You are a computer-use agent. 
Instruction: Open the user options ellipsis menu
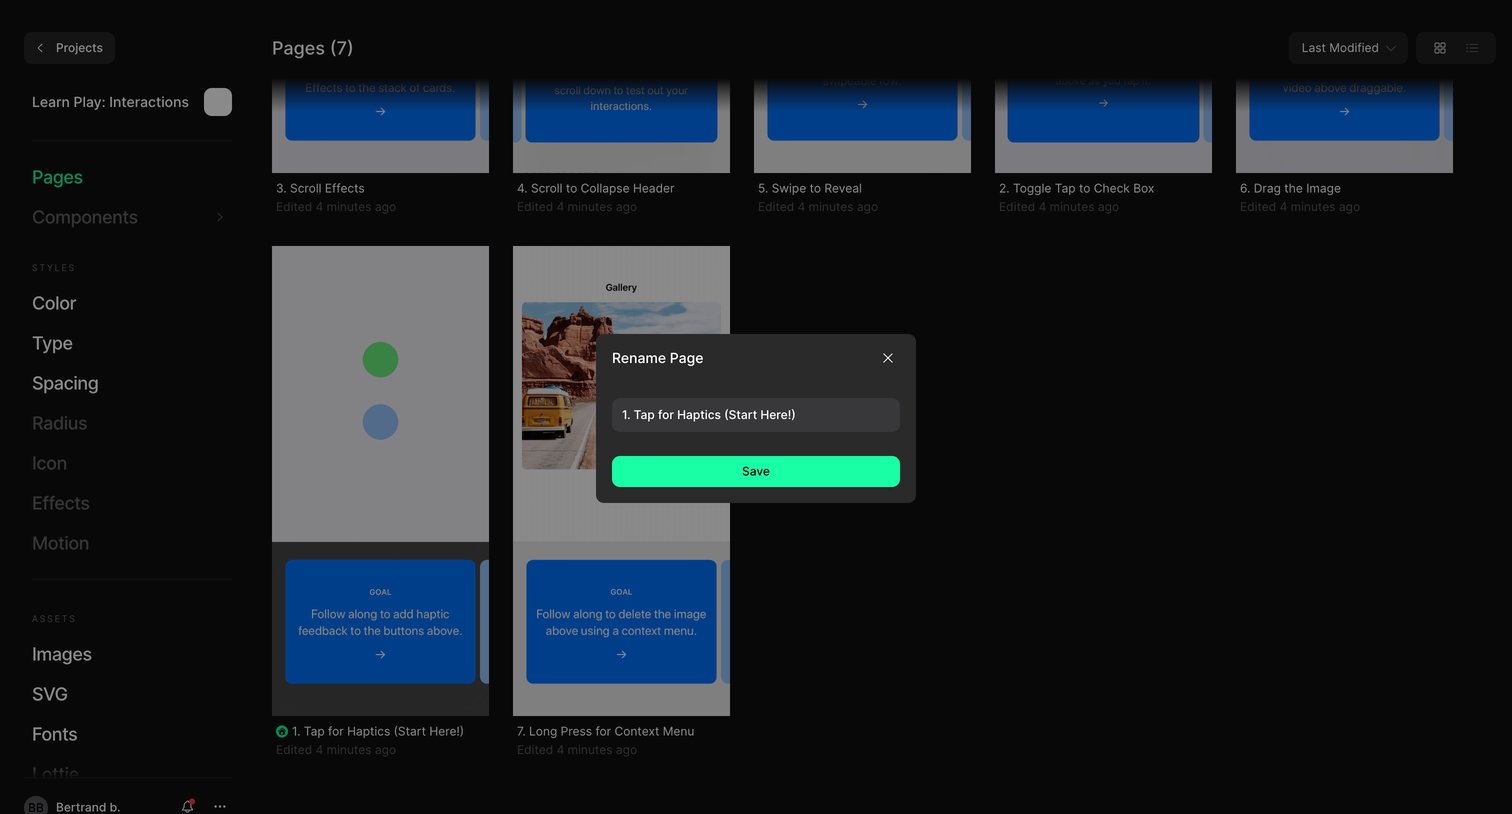[x=220, y=806]
